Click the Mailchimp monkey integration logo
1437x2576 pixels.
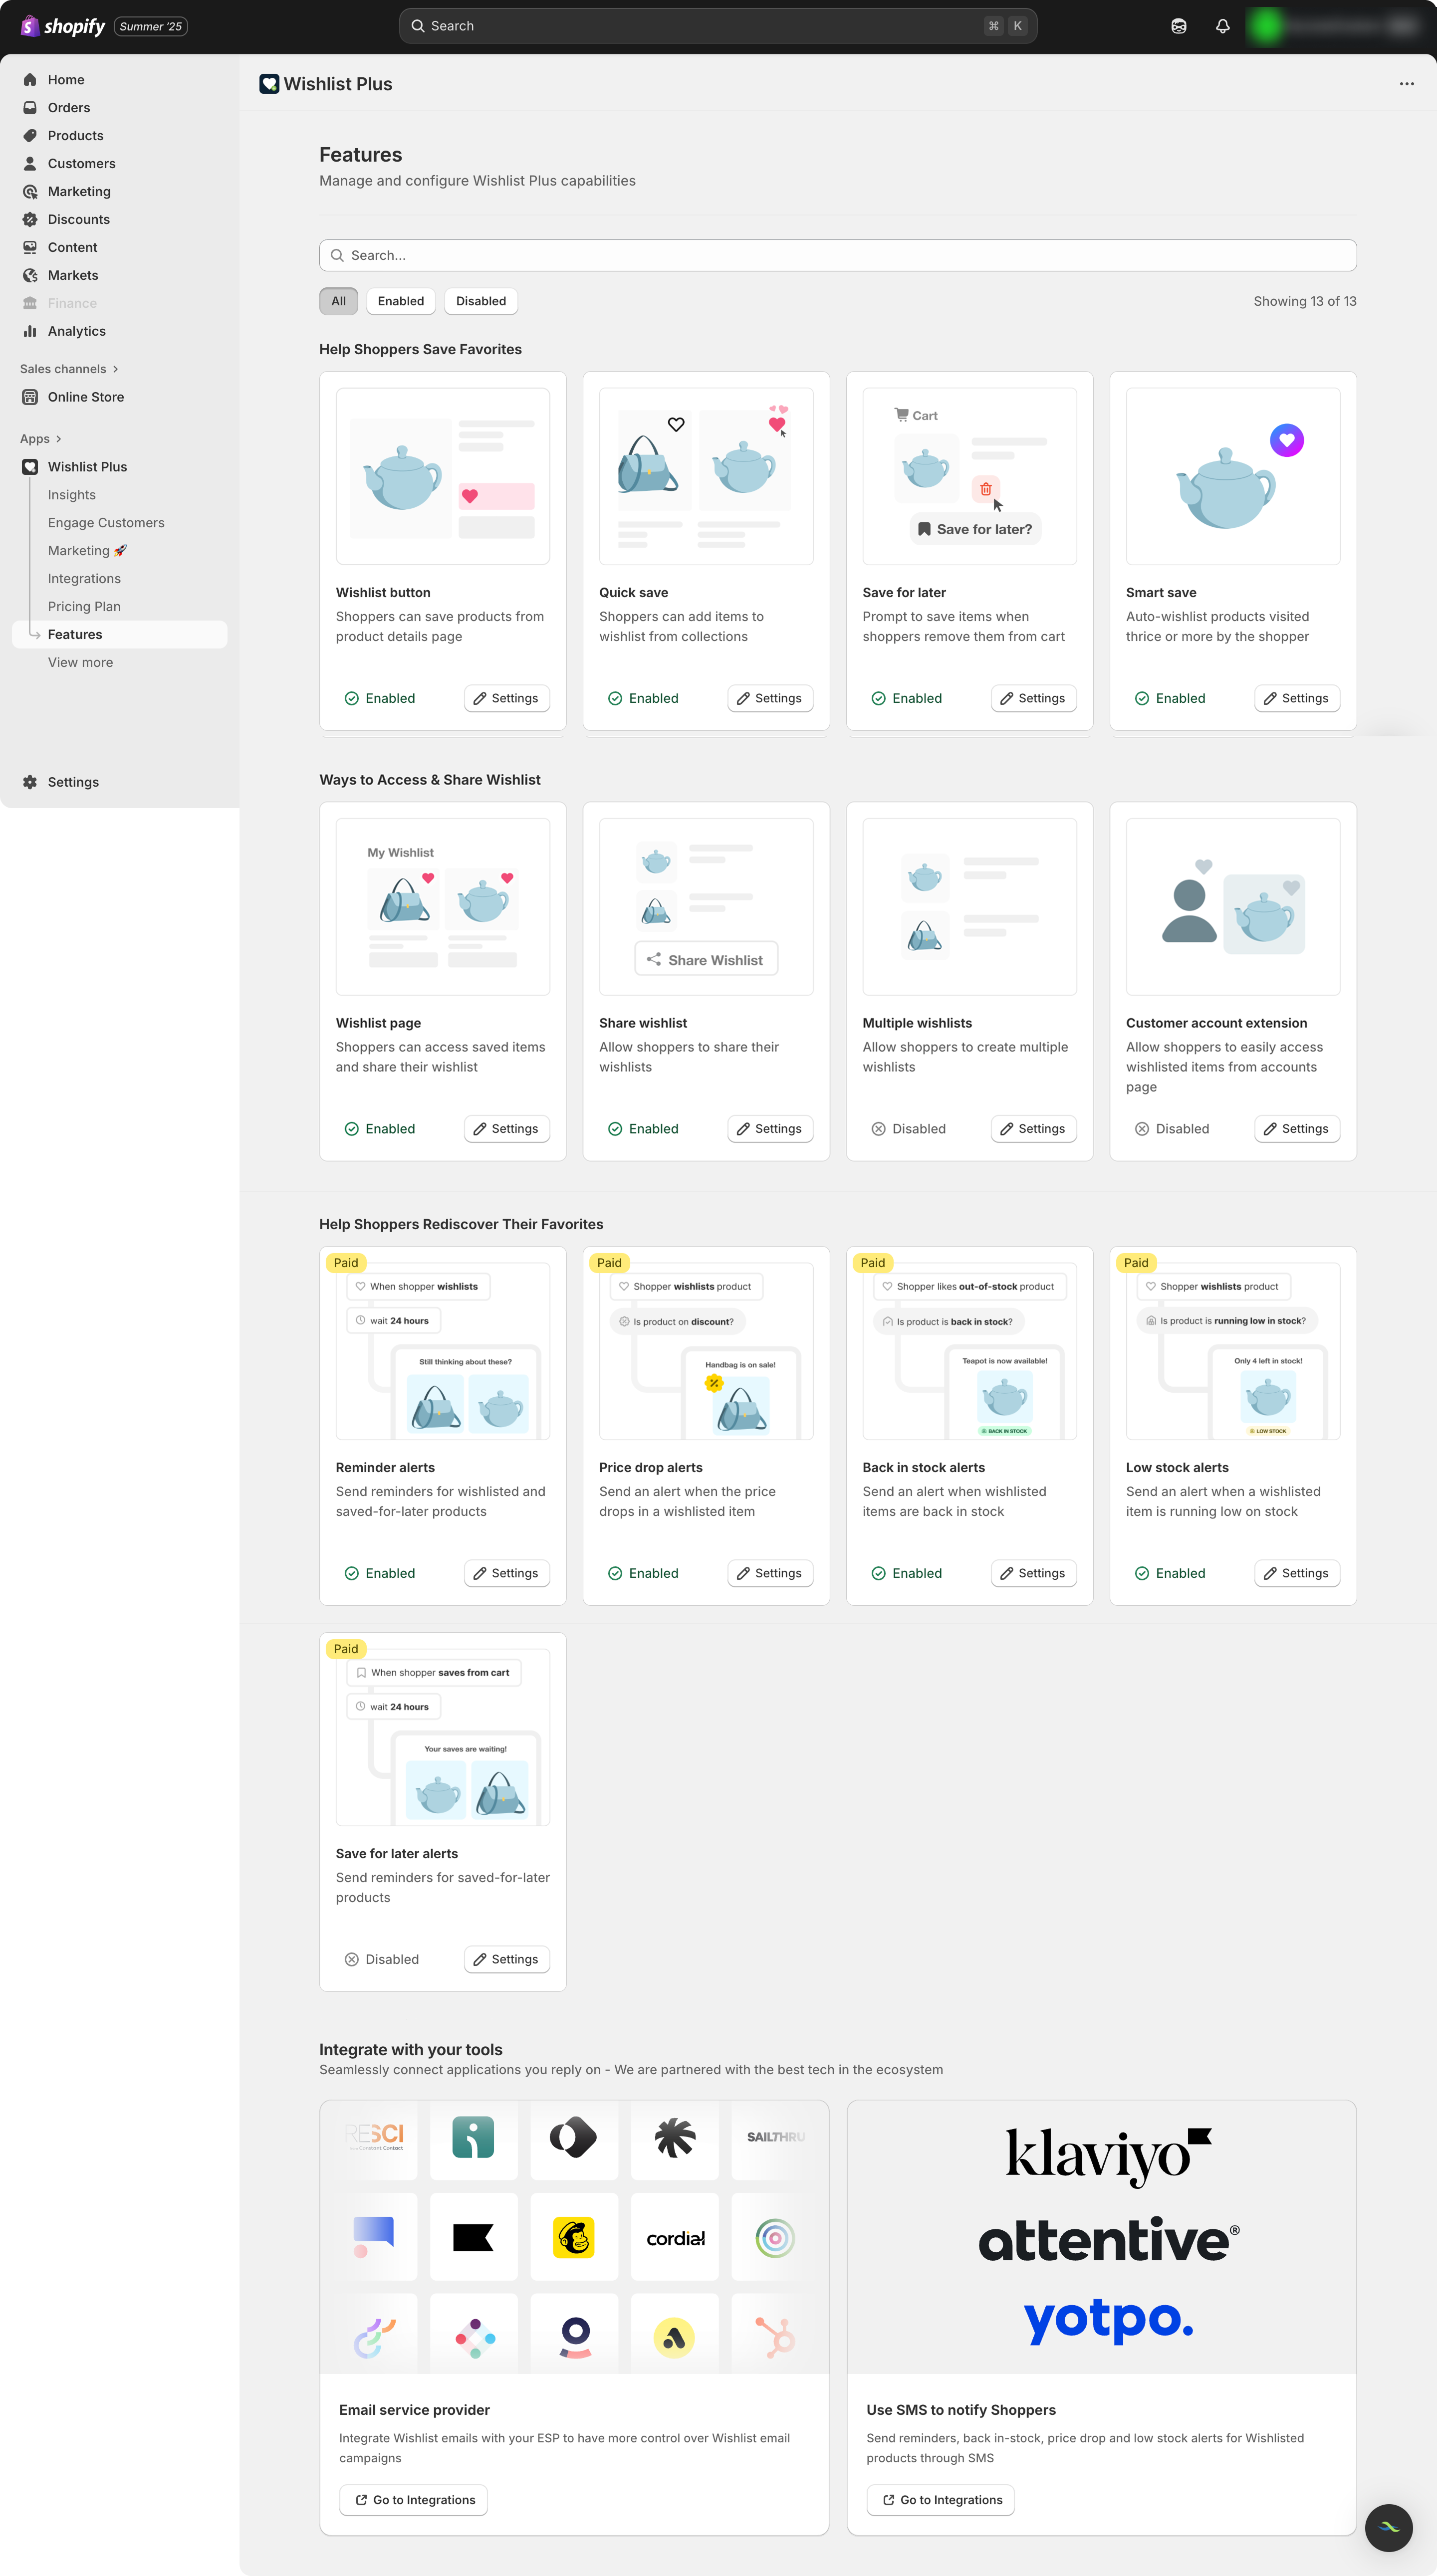point(574,2237)
